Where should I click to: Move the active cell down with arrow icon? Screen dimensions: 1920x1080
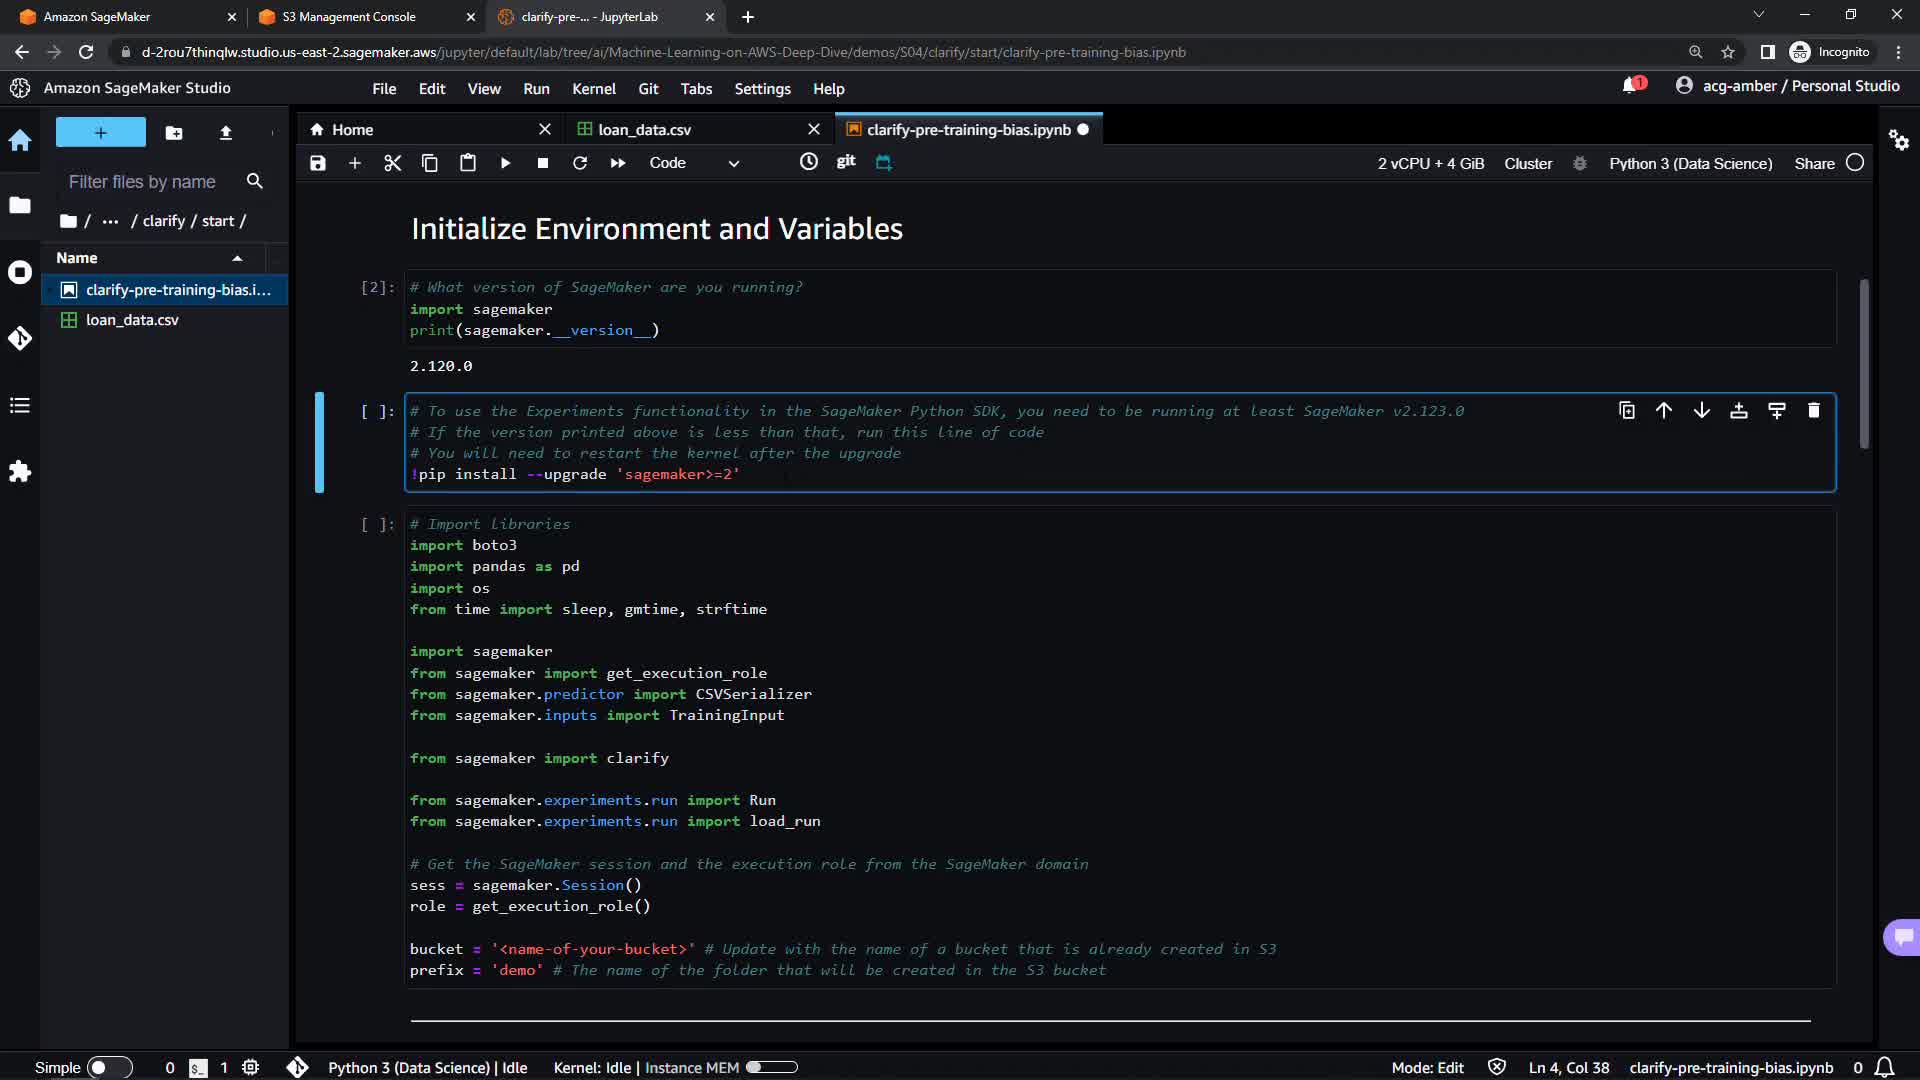click(1701, 411)
